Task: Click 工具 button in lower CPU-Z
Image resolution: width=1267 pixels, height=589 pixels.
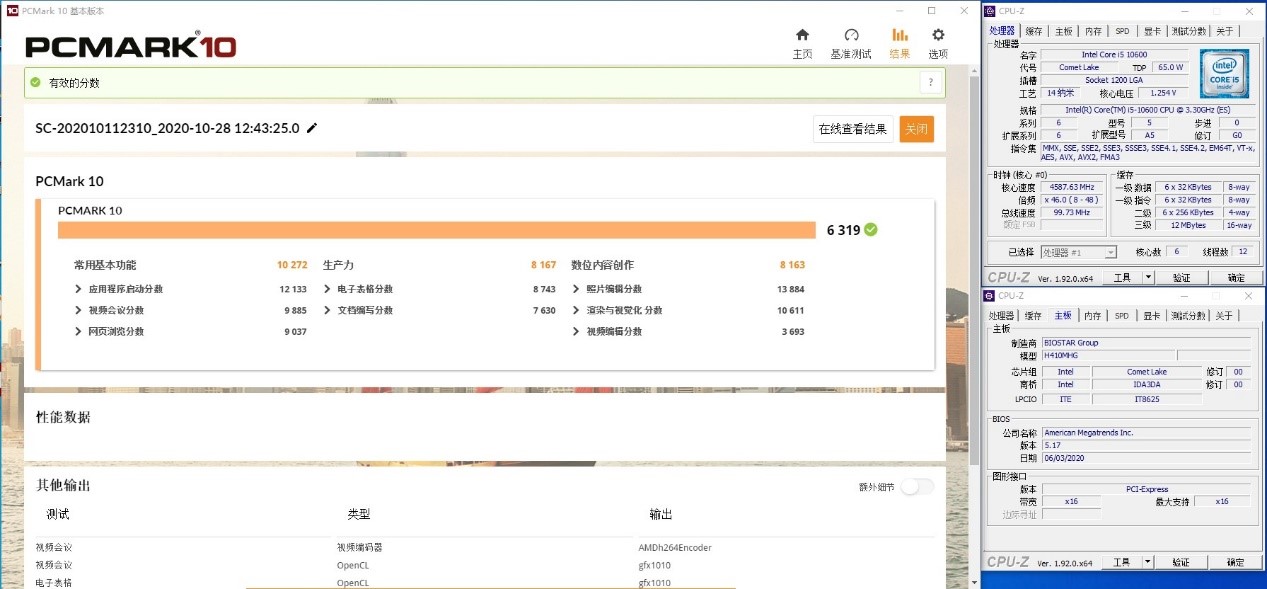Action: click(x=1122, y=562)
